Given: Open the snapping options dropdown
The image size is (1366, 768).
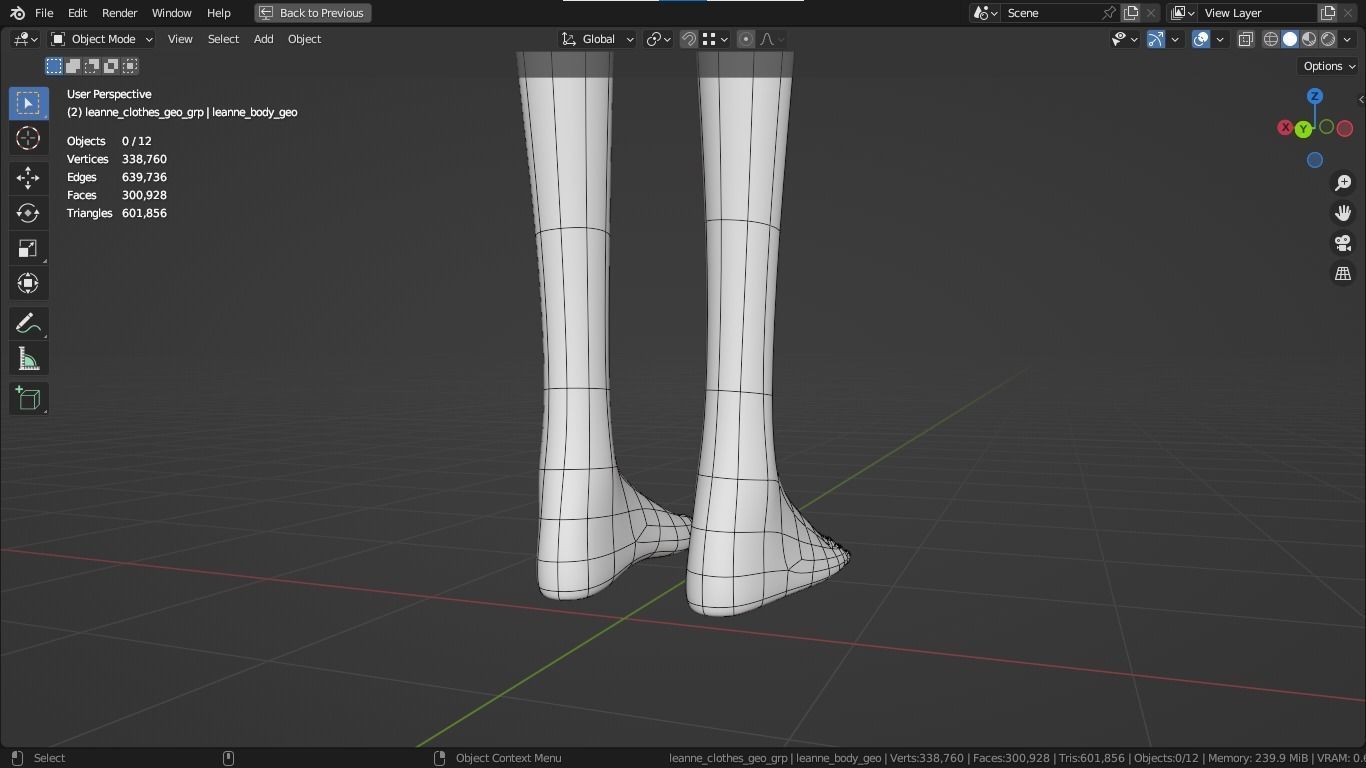Looking at the screenshot, I should coord(714,39).
